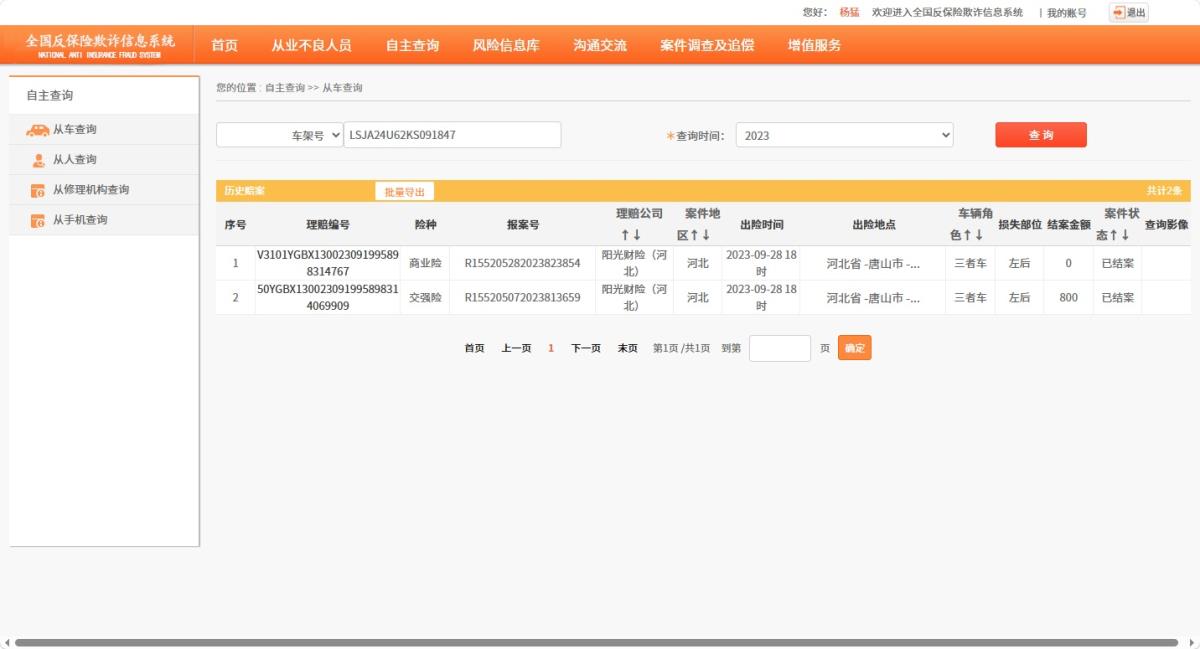Click report number R155205072023813659
The height and width of the screenshot is (649, 1200).
click(522, 297)
